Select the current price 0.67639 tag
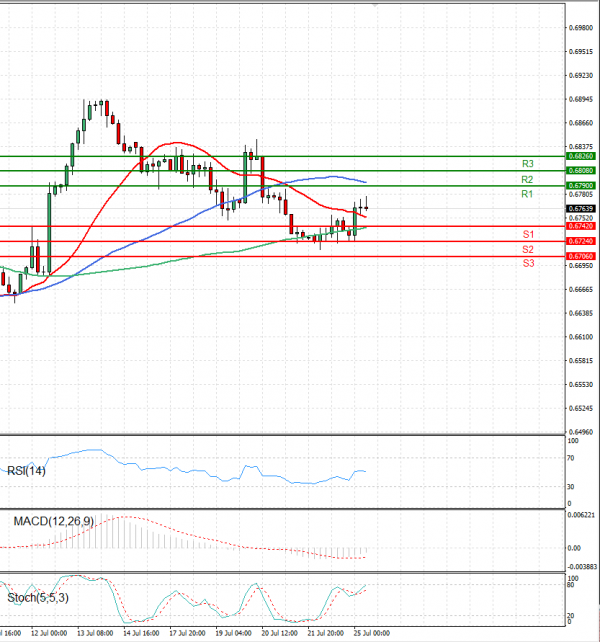The image size is (600, 642). pyautogui.click(x=580, y=209)
